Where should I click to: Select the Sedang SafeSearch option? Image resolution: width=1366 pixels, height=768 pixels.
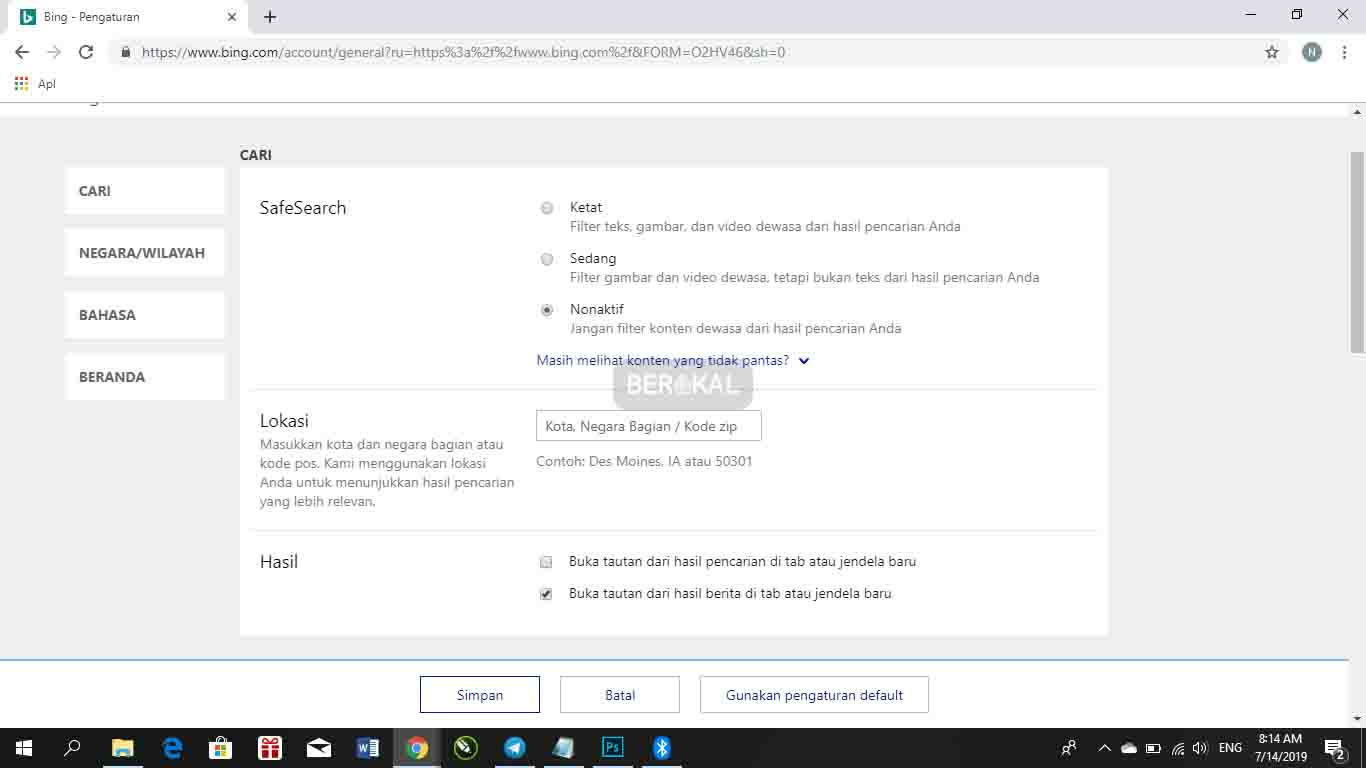(x=546, y=259)
